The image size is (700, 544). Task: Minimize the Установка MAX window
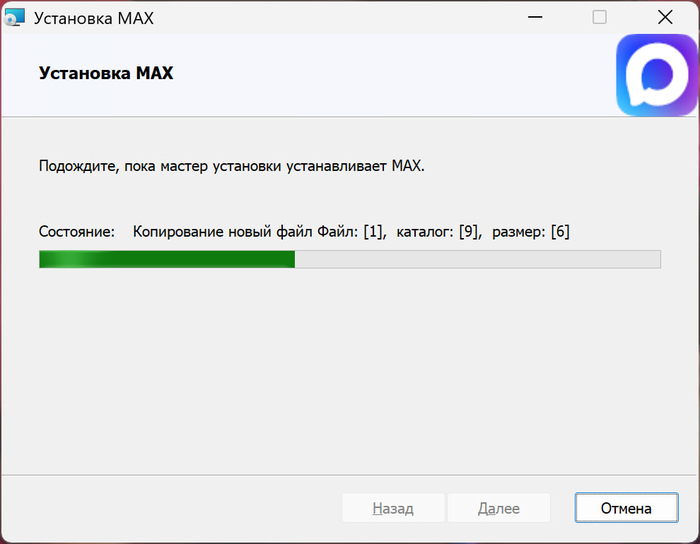(x=535, y=17)
